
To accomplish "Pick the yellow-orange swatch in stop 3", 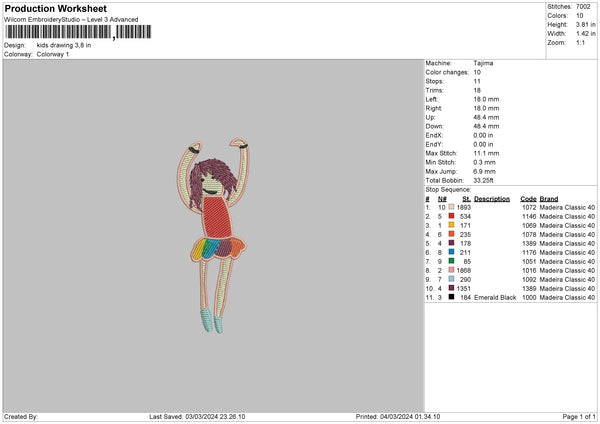I will point(453,225).
